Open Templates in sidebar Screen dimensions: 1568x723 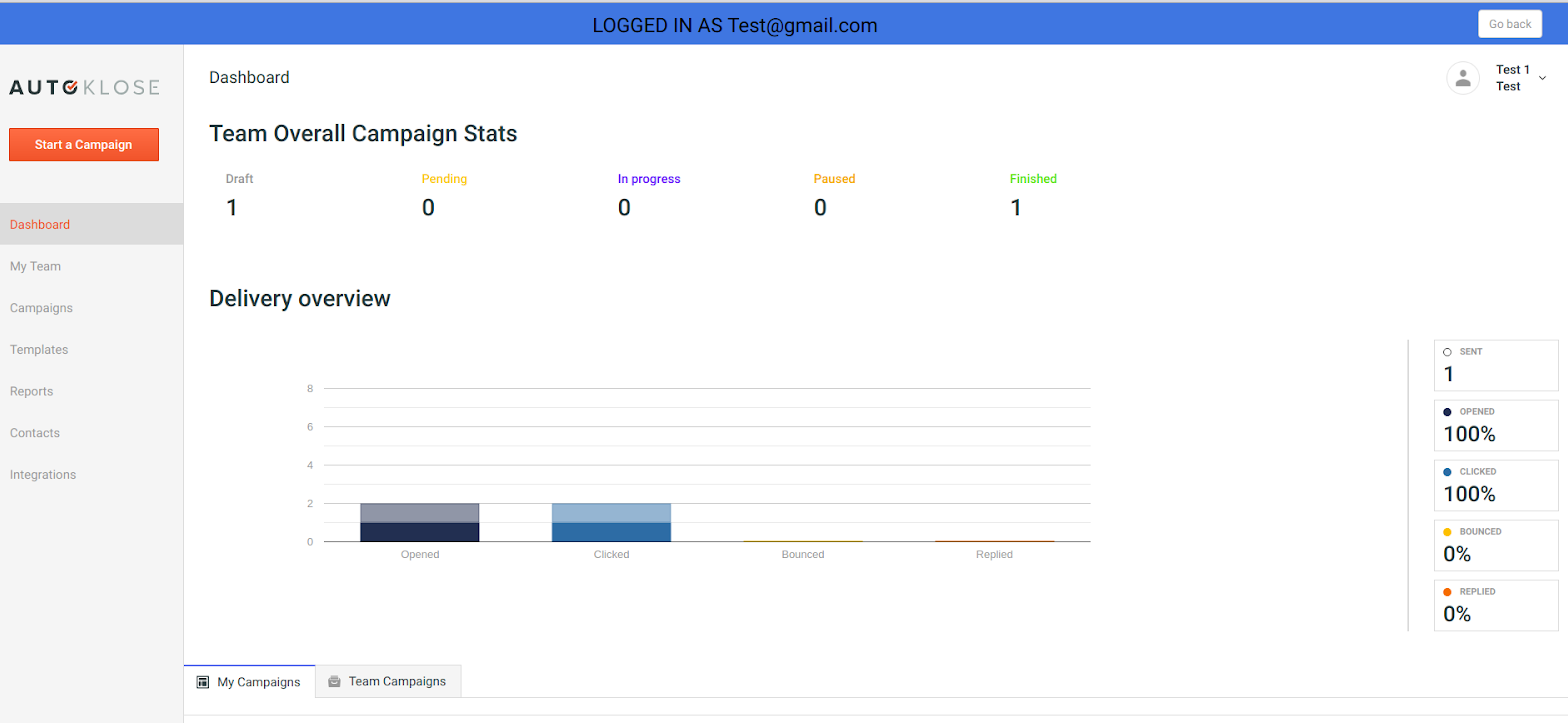click(x=92, y=350)
